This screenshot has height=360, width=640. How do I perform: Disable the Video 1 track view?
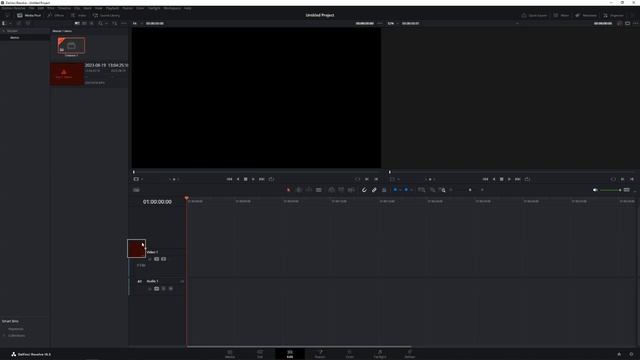[163, 259]
